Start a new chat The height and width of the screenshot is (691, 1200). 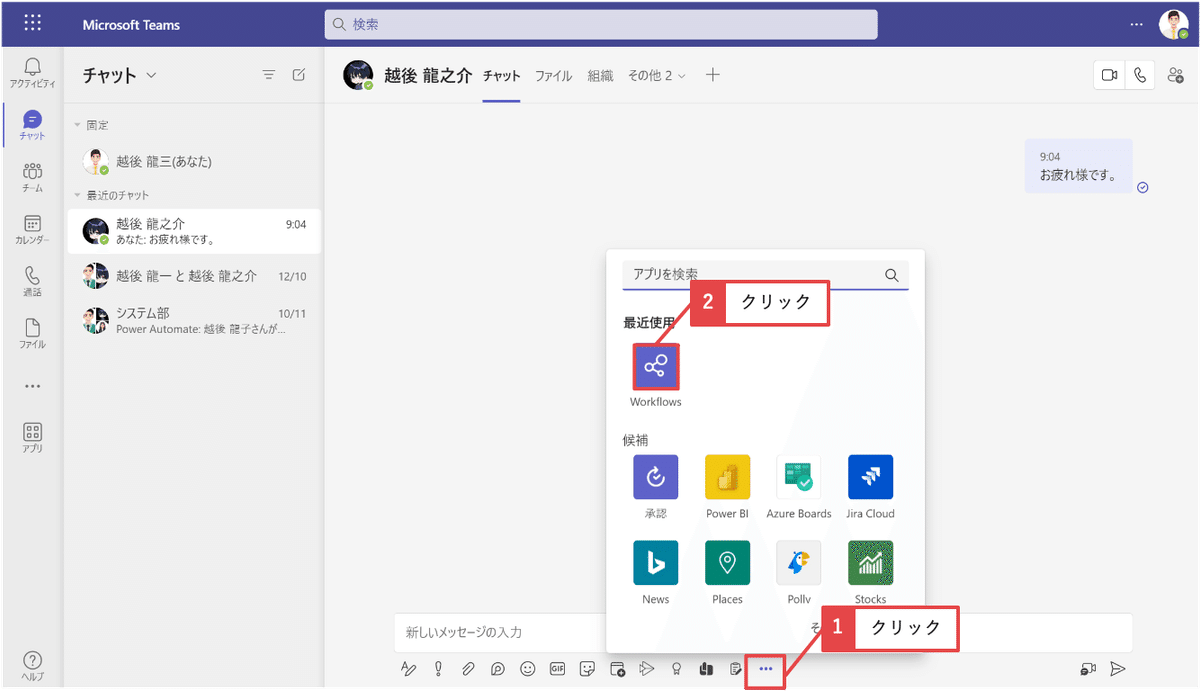[299, 75]
